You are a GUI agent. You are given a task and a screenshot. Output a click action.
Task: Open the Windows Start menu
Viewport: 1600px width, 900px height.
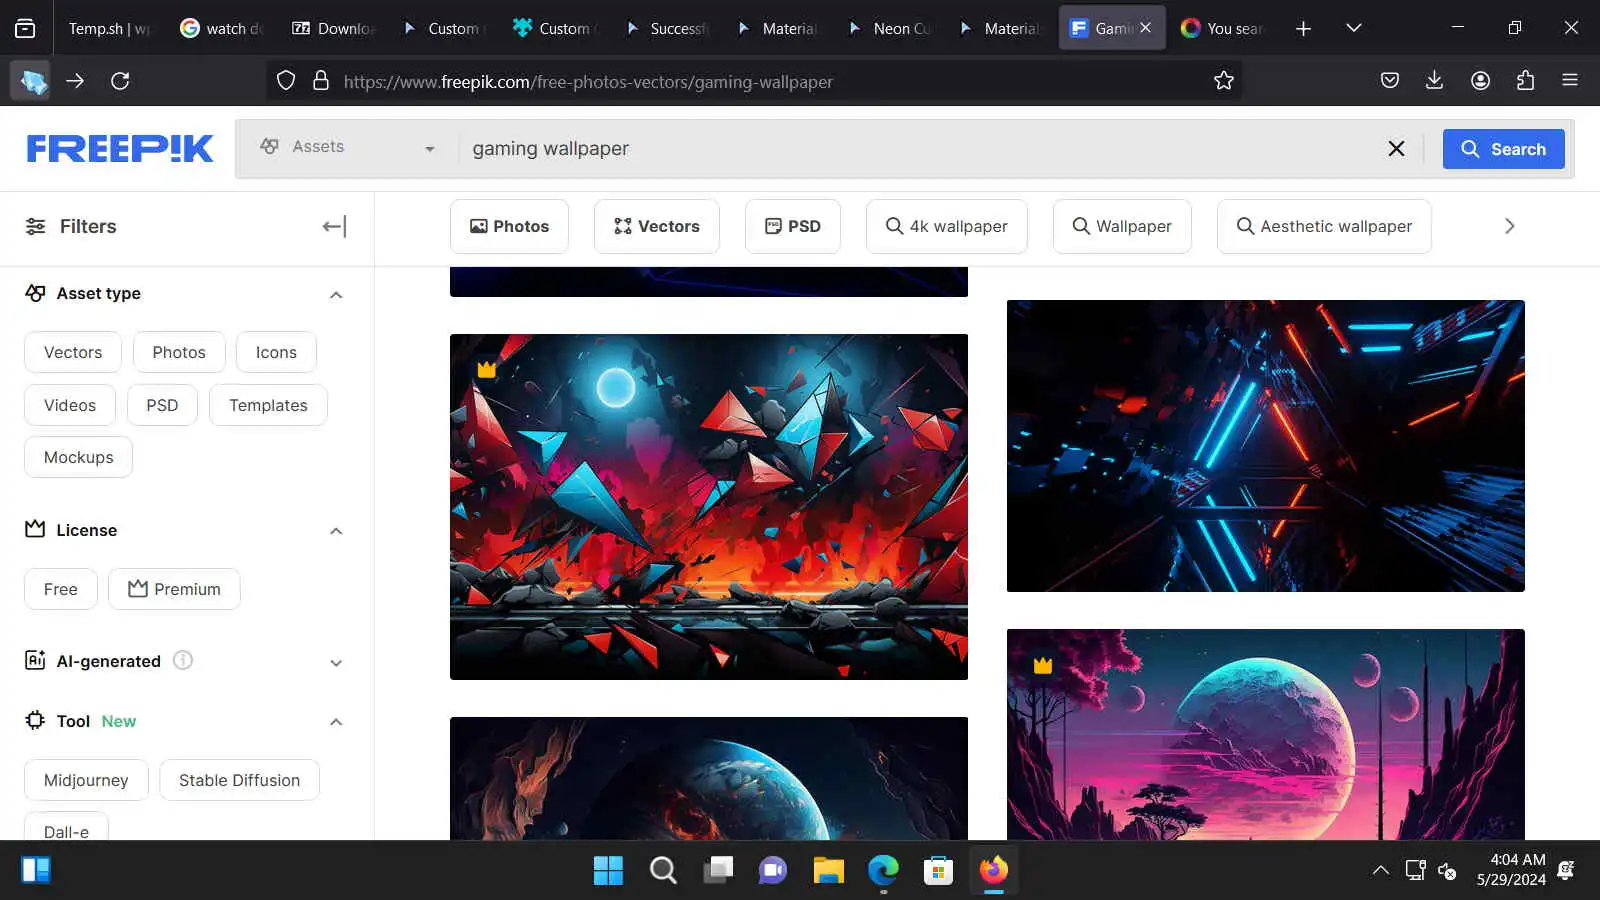coord(608,870)
